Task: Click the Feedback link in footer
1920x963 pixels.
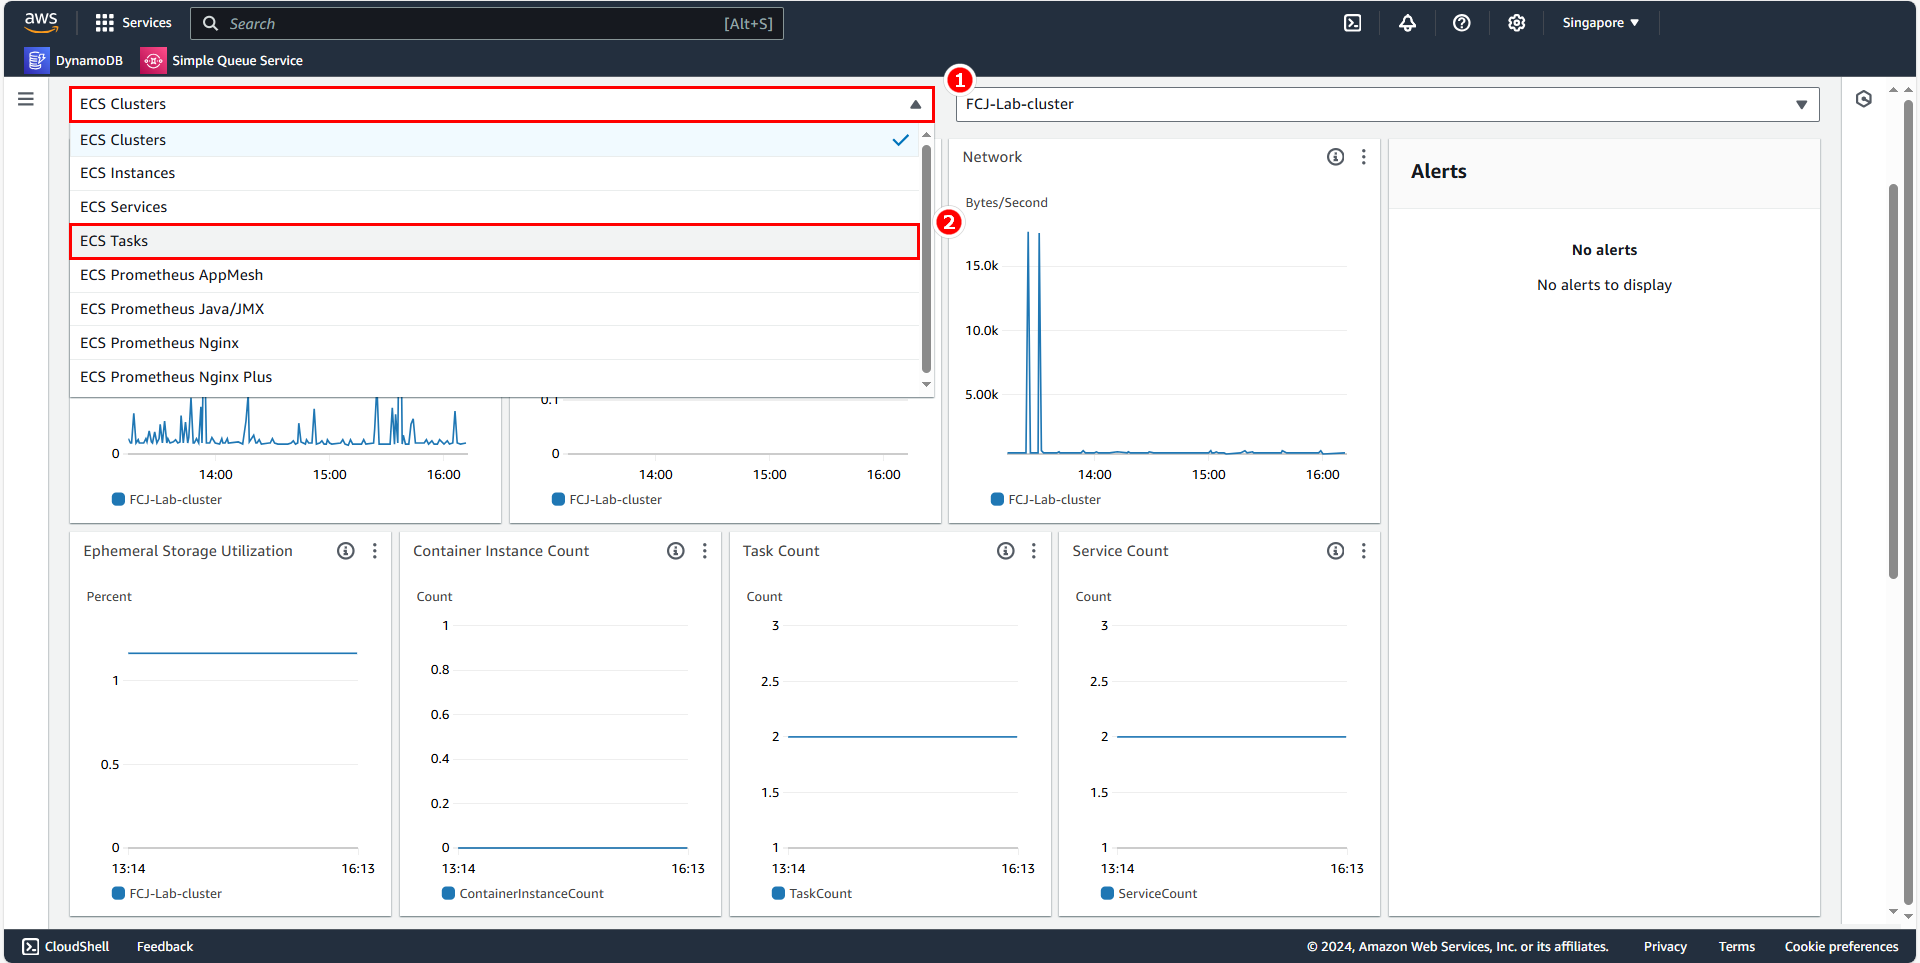Action: pos(165,946)
